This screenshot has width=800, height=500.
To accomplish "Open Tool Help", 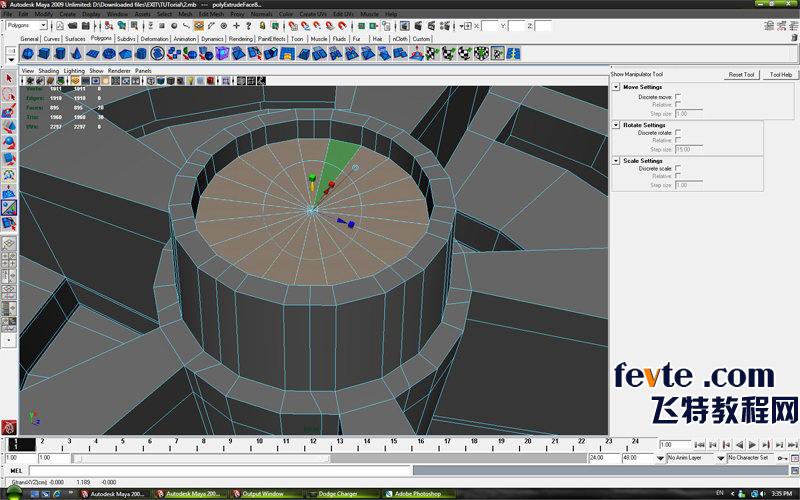I will coord(781,75).
